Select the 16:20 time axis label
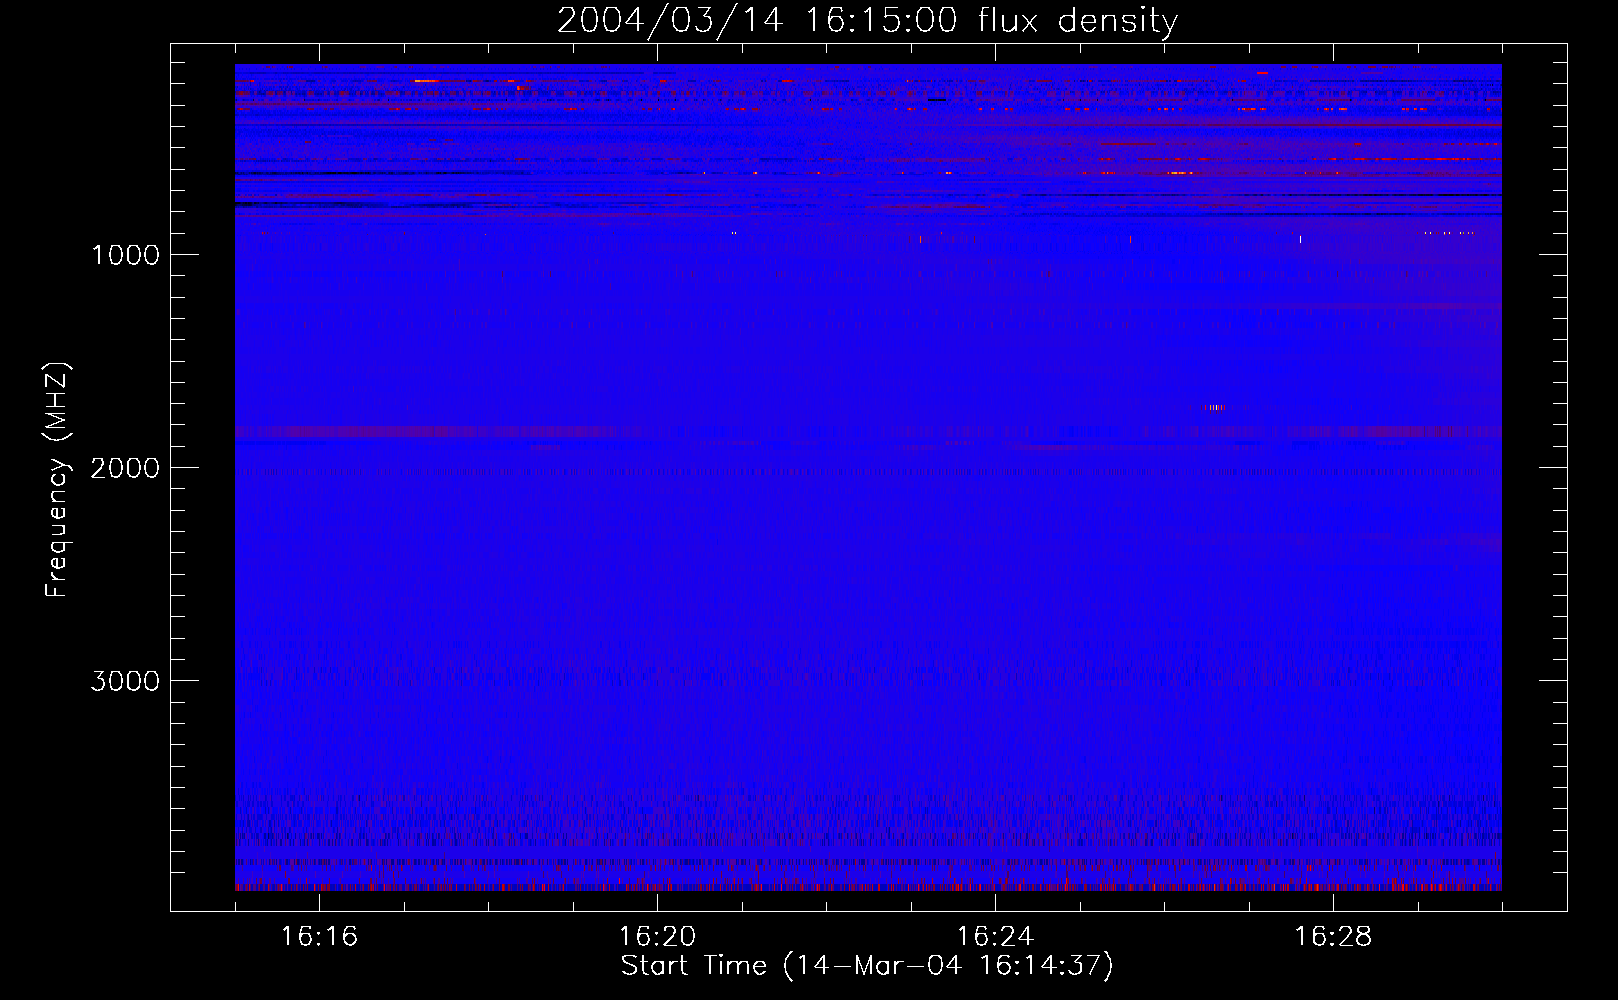1618x1000 pixels. (657, 936)
